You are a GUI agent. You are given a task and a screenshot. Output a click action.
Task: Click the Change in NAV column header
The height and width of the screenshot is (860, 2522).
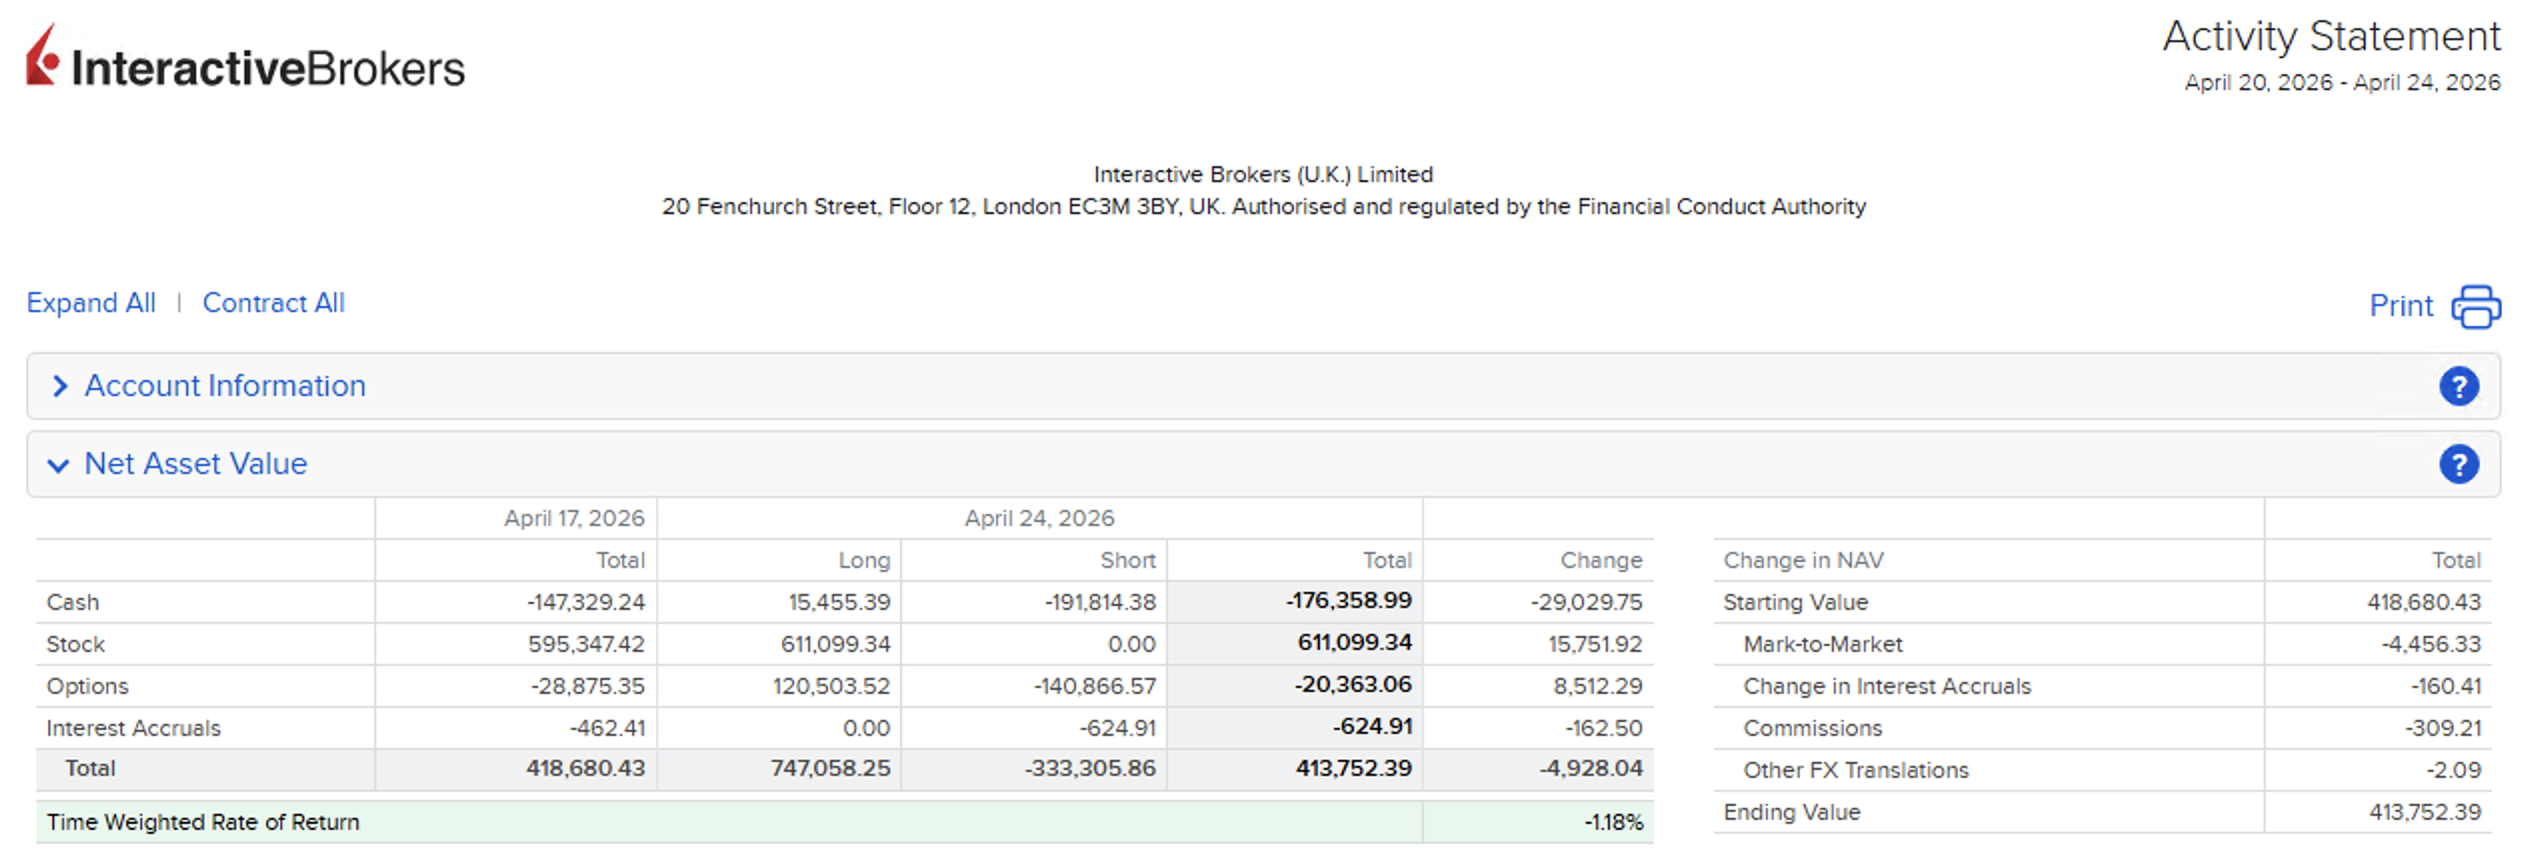pyautogui.click(x=1803, y=560)
